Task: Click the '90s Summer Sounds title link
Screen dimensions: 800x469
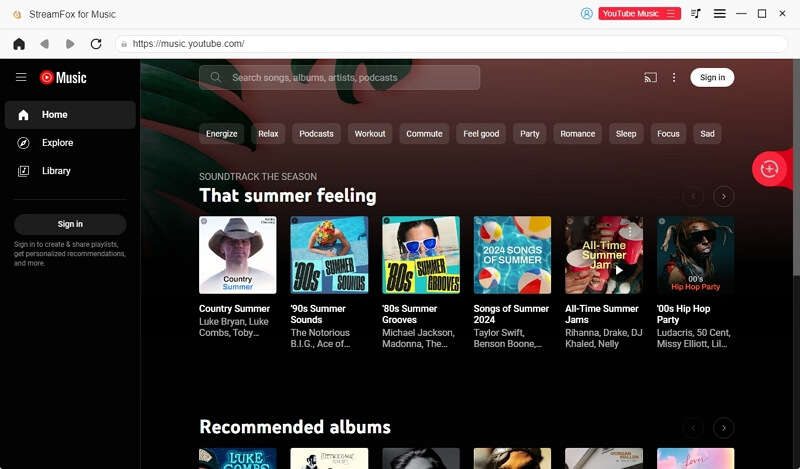Action: coord(318,314)
